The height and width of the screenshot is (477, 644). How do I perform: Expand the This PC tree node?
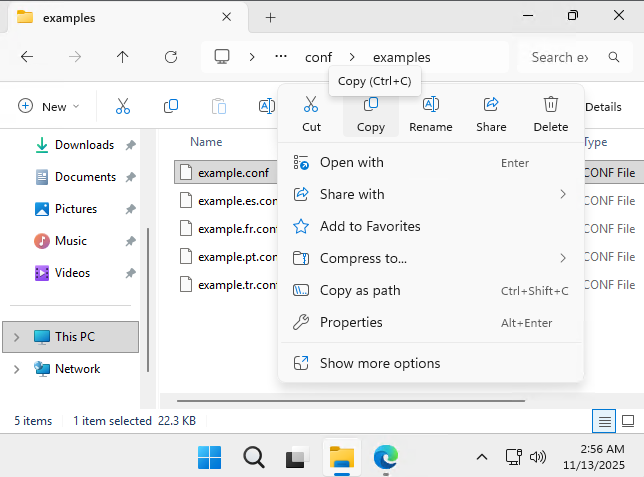pos(16,337)
